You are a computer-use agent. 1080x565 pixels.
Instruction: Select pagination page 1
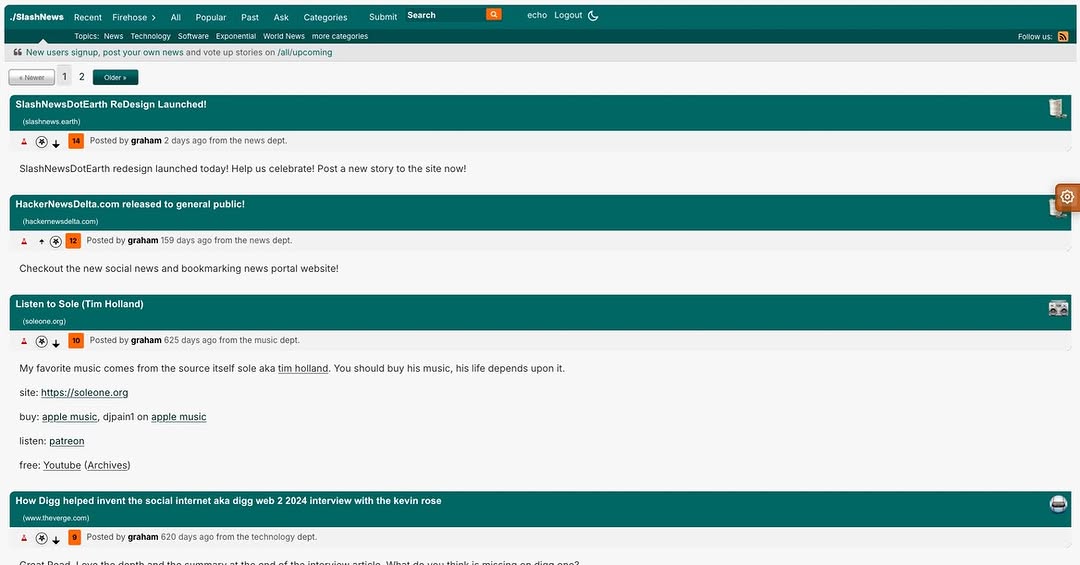(x=64, y=76)
